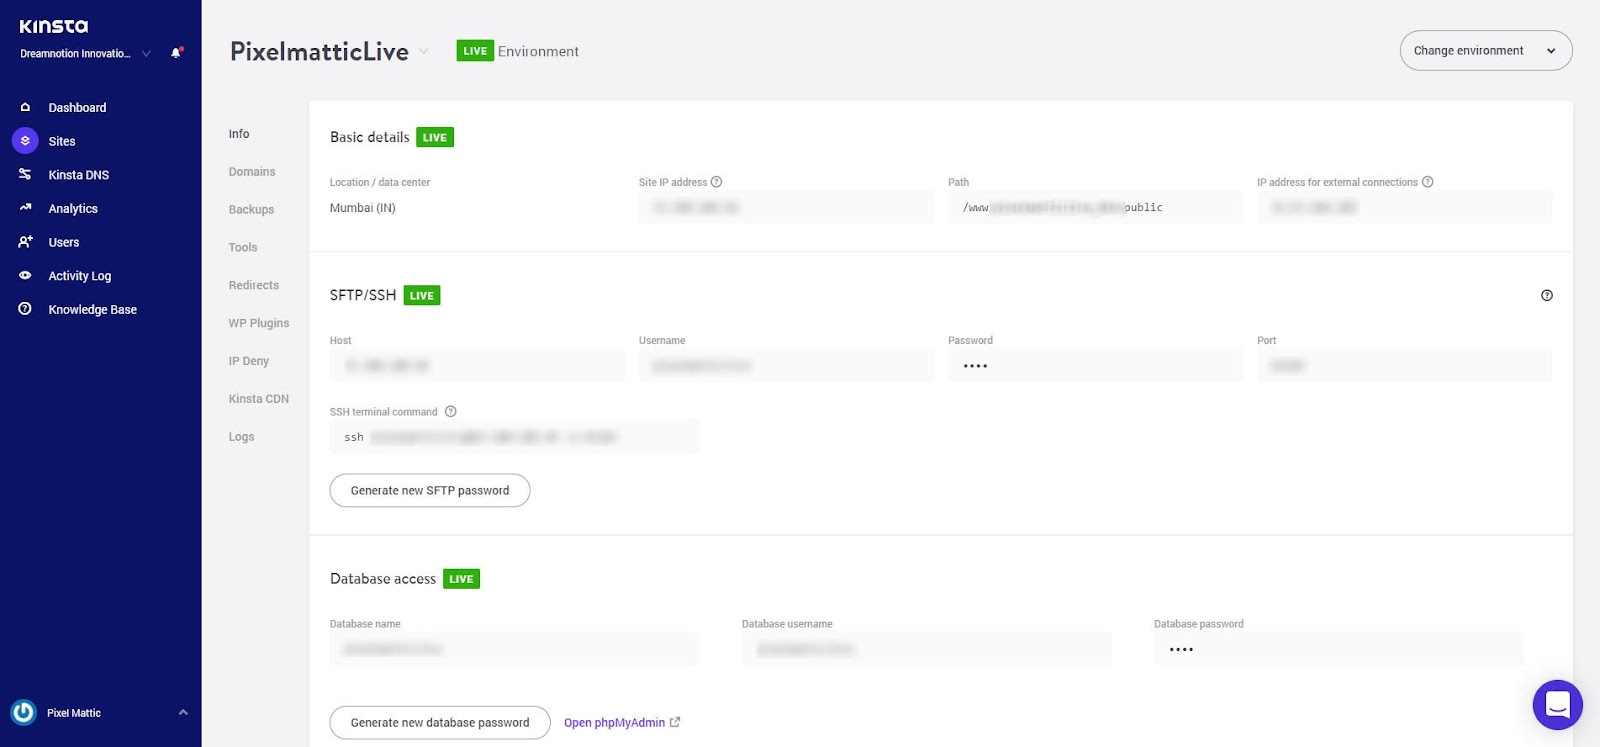Expand the PixelmatticLive site name chevron
Screen dimensions: 1600x747
click(423, 51)
